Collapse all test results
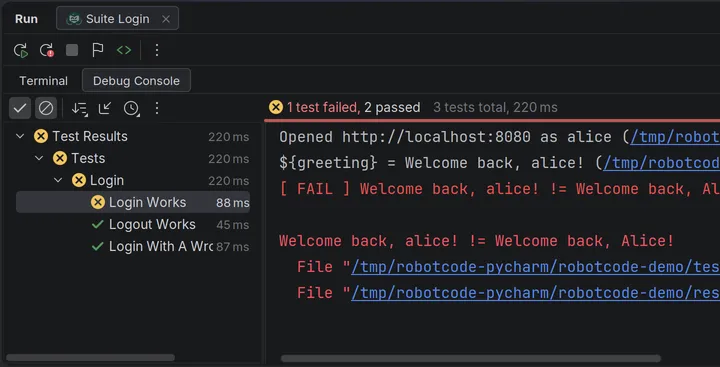This screenshot has height=367, width=720. point(105,108)
